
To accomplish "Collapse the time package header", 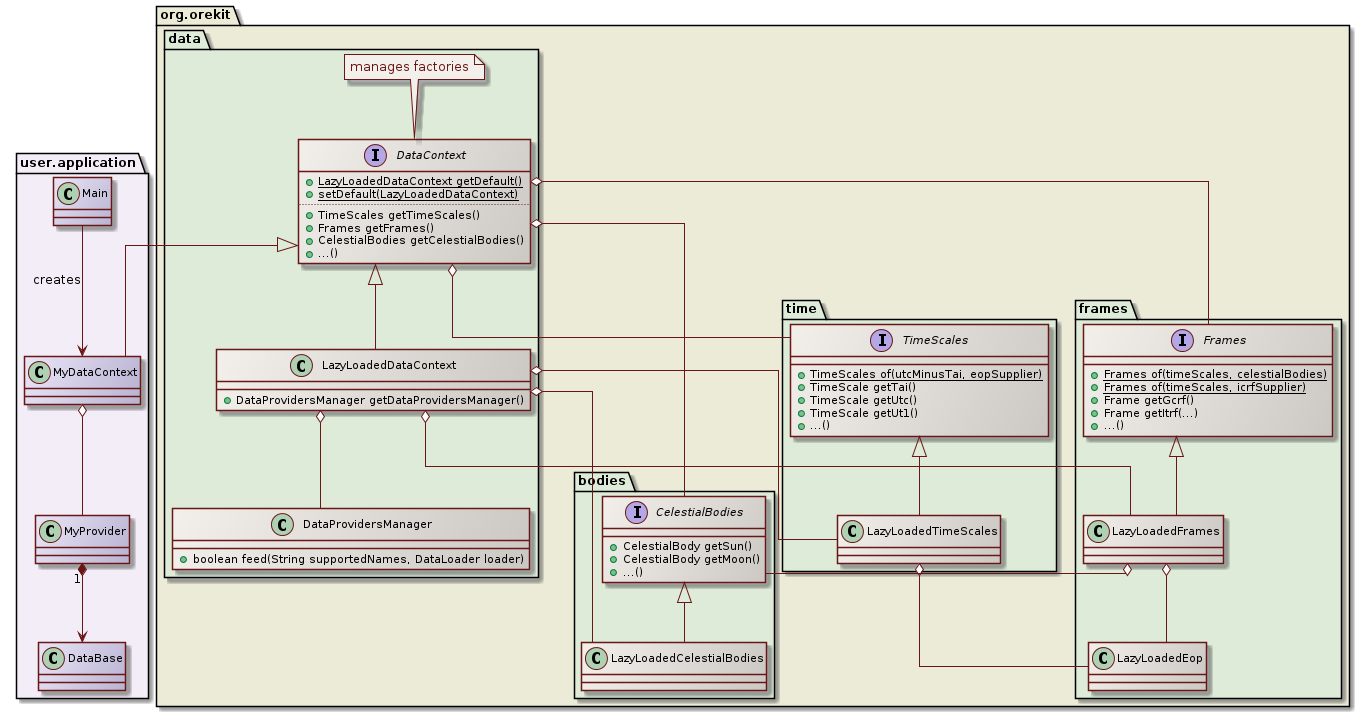I will point(799,309).
